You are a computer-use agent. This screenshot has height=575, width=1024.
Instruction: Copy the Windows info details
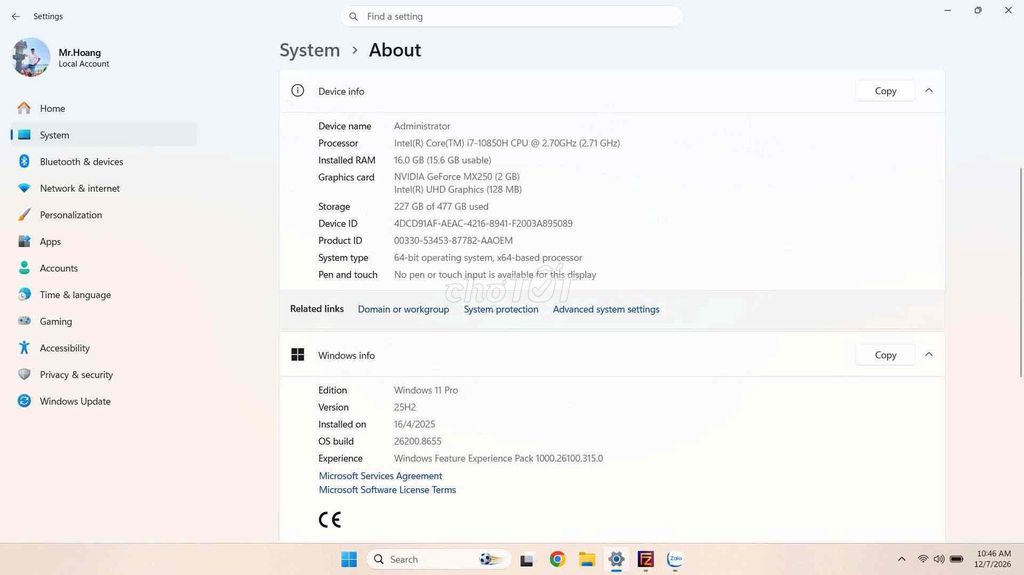click(885, 355)
